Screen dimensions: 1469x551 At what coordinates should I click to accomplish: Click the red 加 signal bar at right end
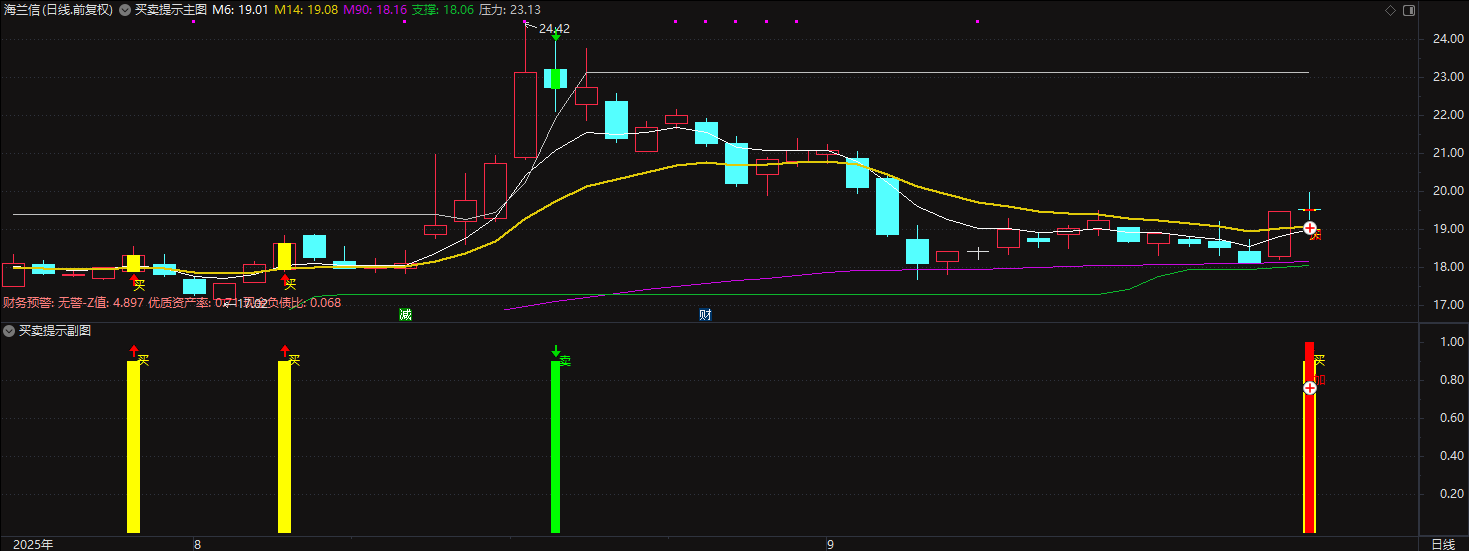pos(1309,437)
